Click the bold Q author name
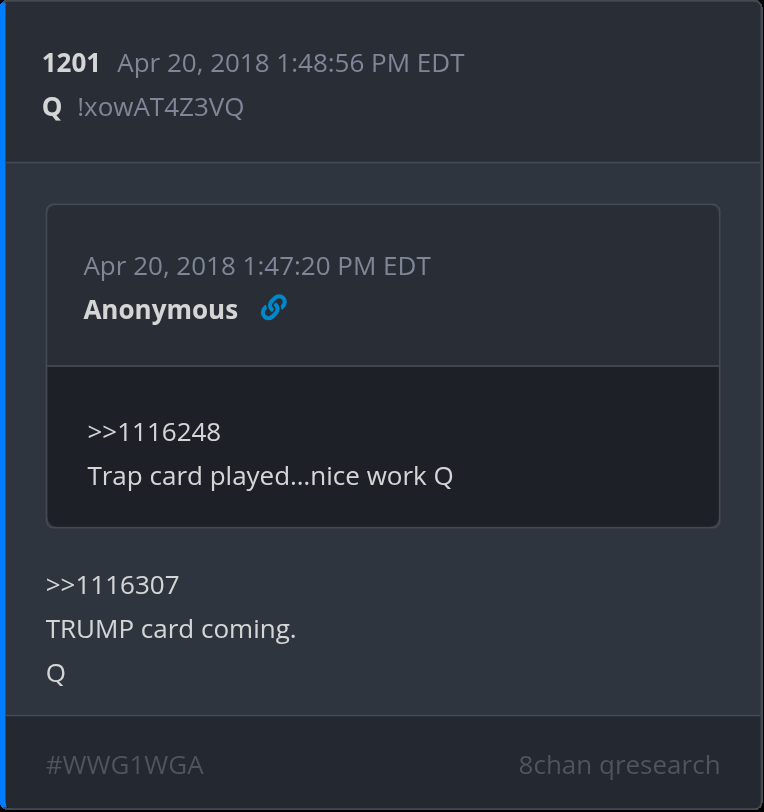 (52, 108)
